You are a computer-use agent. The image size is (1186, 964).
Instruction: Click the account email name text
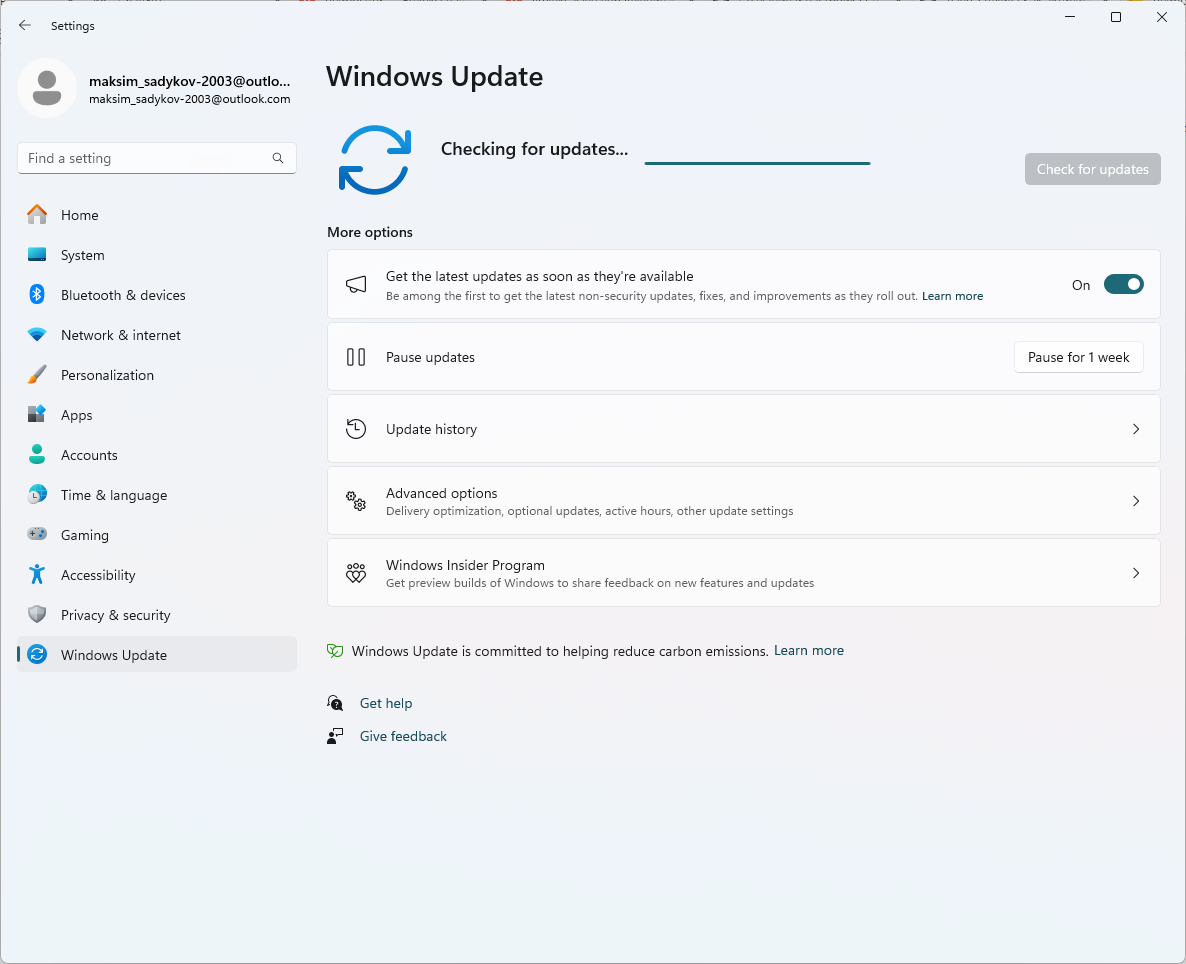point(190,81)
